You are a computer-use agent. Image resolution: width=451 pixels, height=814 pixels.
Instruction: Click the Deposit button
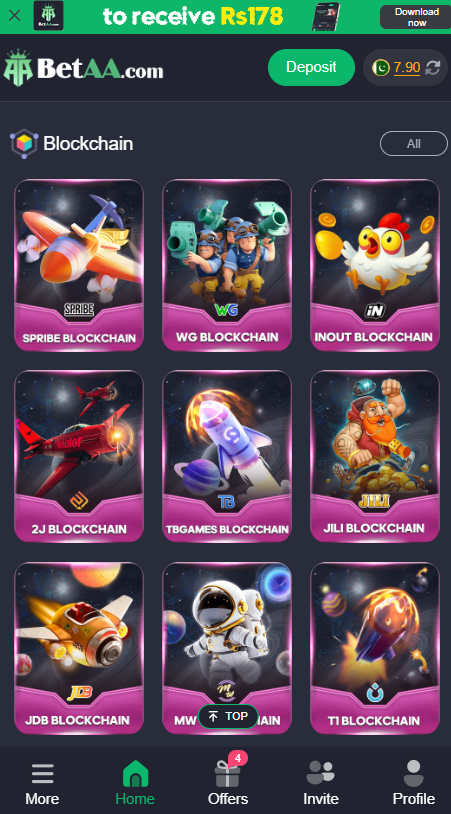311,67
